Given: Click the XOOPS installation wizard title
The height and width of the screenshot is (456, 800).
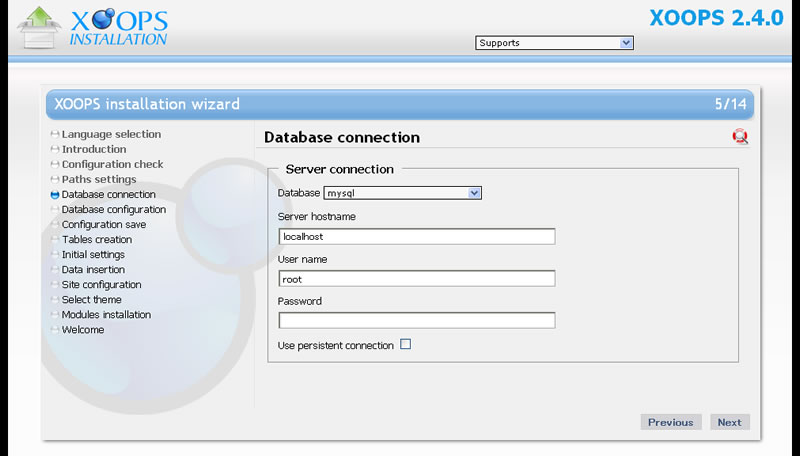Looking at the screenshot, I should pyautogui.click(x=147, y=104).
